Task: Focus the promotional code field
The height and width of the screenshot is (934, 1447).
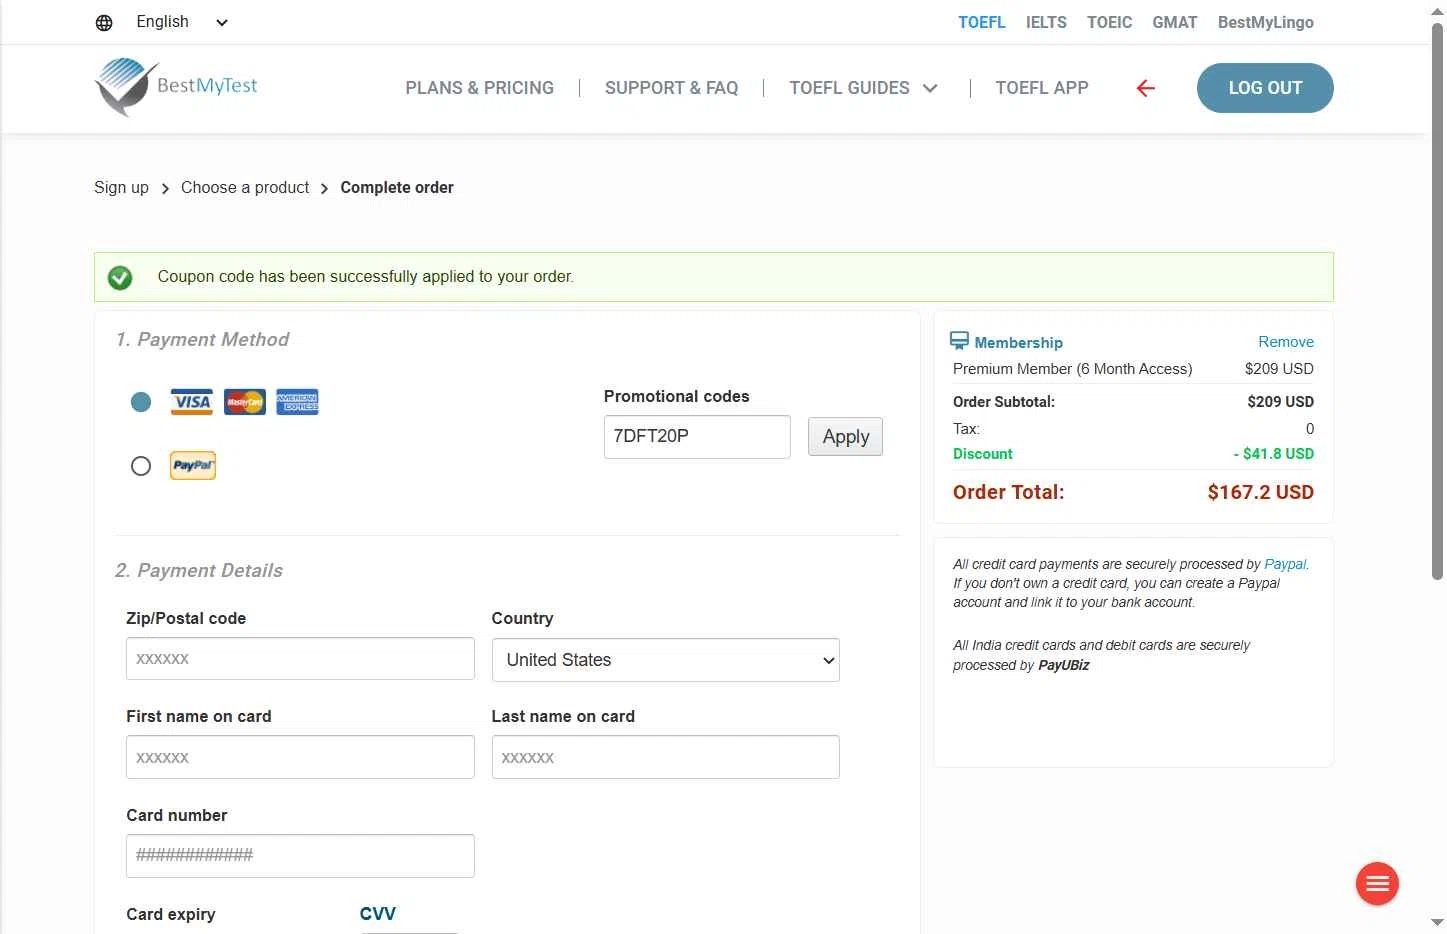Action: pyautogui.click(x=697, y=437)
